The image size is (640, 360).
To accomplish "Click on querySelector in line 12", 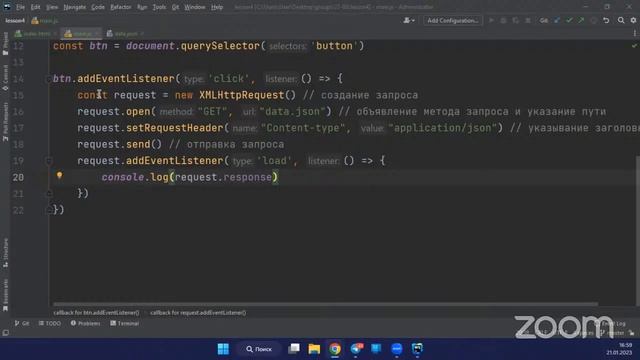I will (x=220, y=46).
